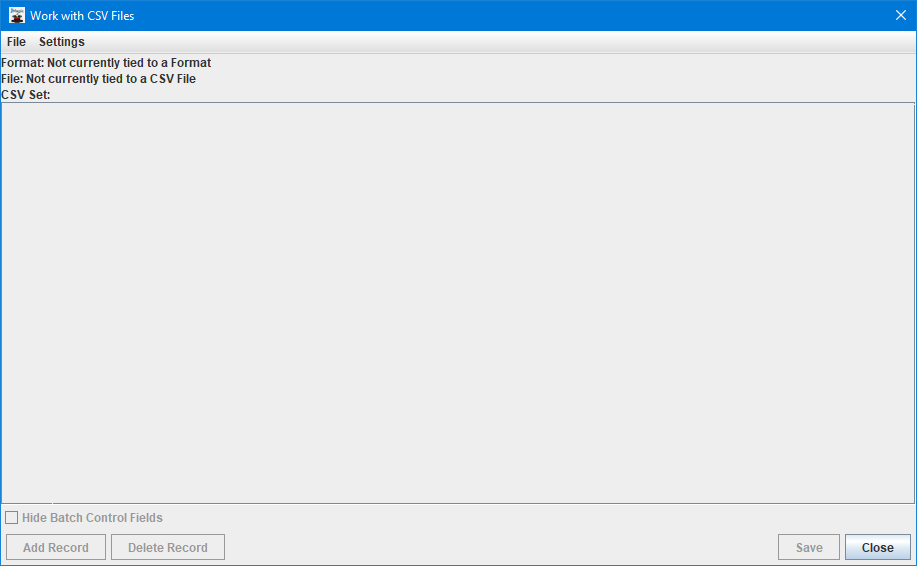Viewport: 917px width, 566px height.
Task: Click the Add Record button
Action: click(x=56, y=547)
